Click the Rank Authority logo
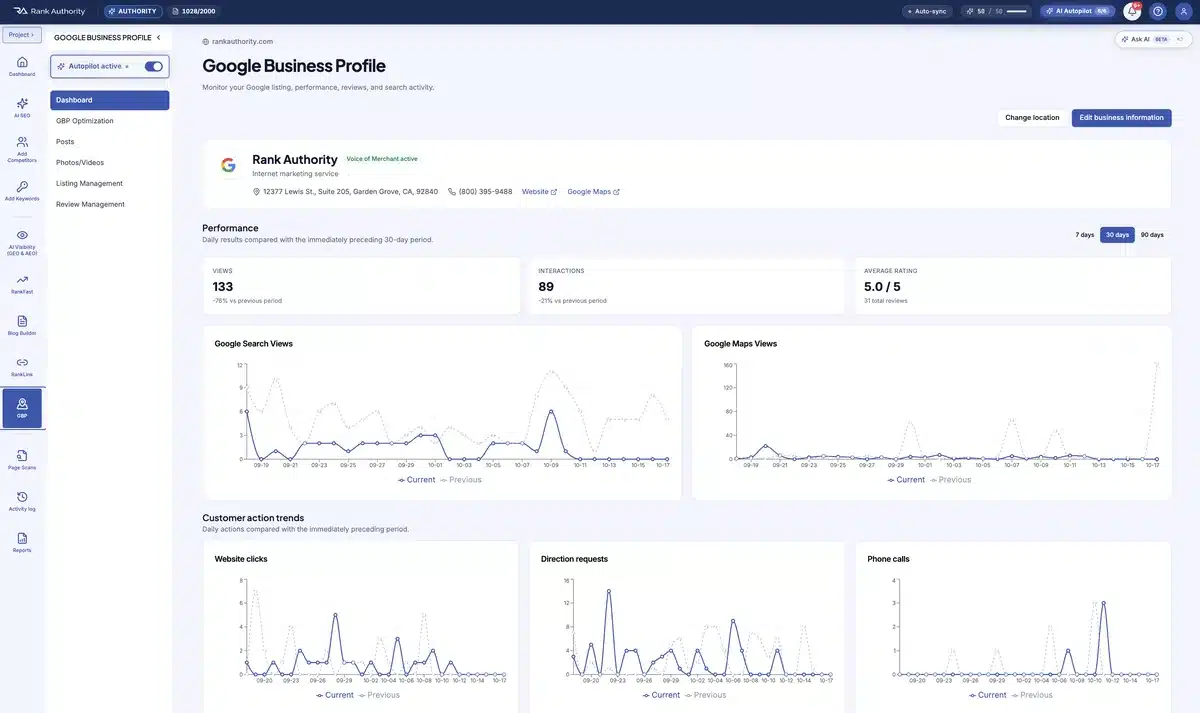 click(50, 11)
